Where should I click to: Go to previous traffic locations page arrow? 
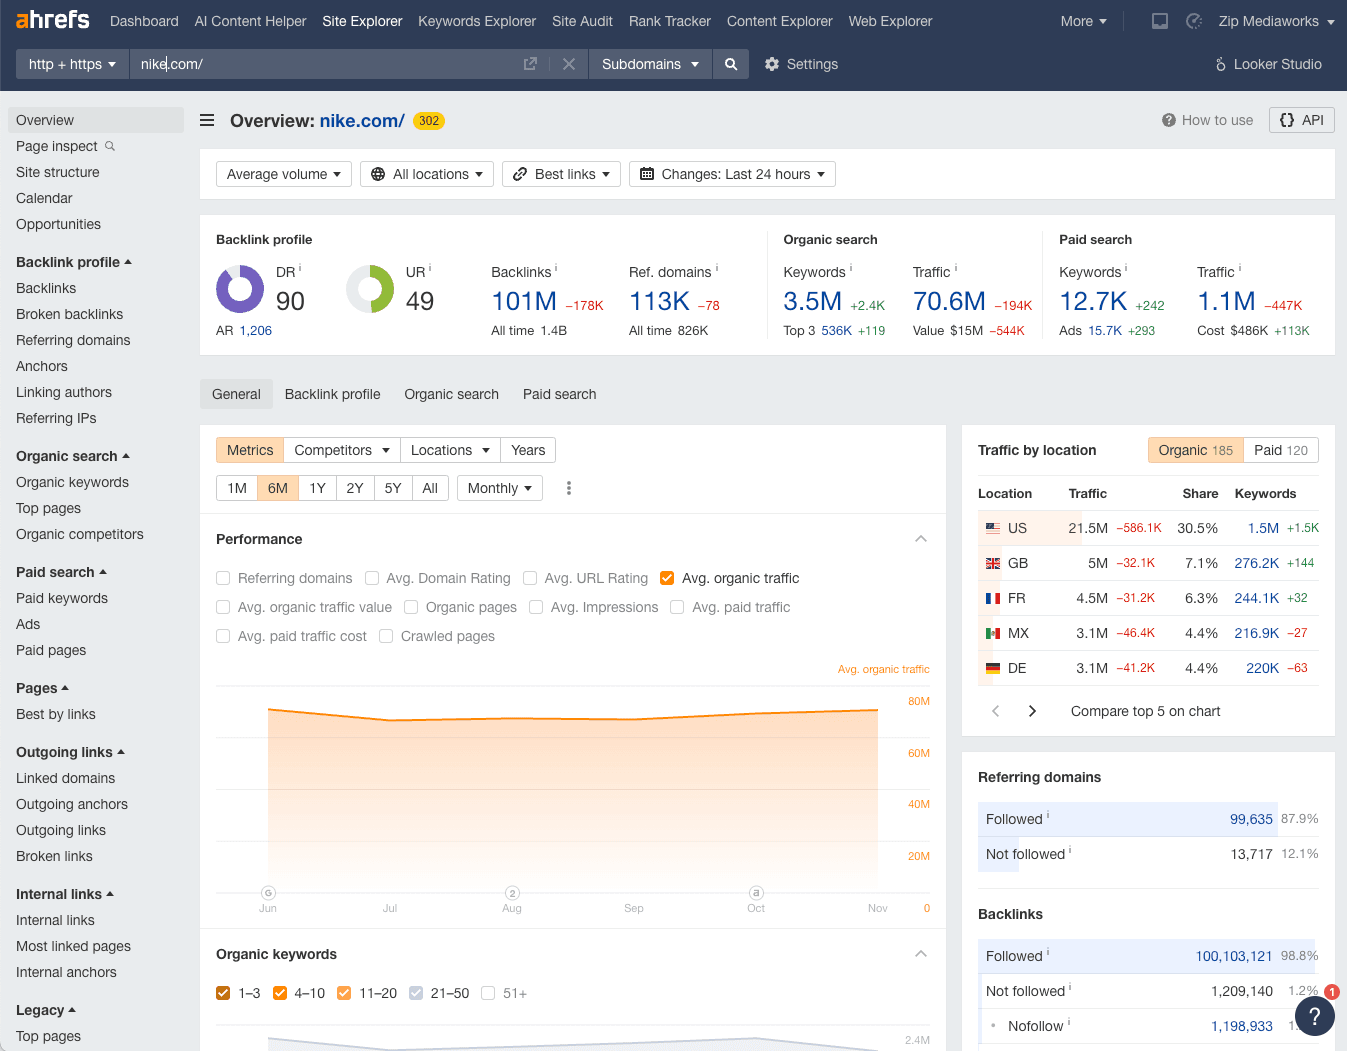(995, 711)
